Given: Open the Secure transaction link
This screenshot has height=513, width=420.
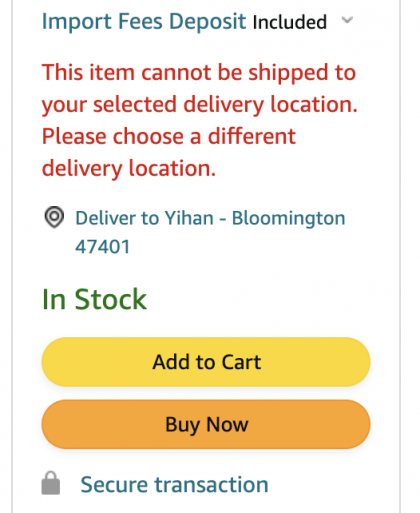Looking at the screenshot, I should 174,484.
